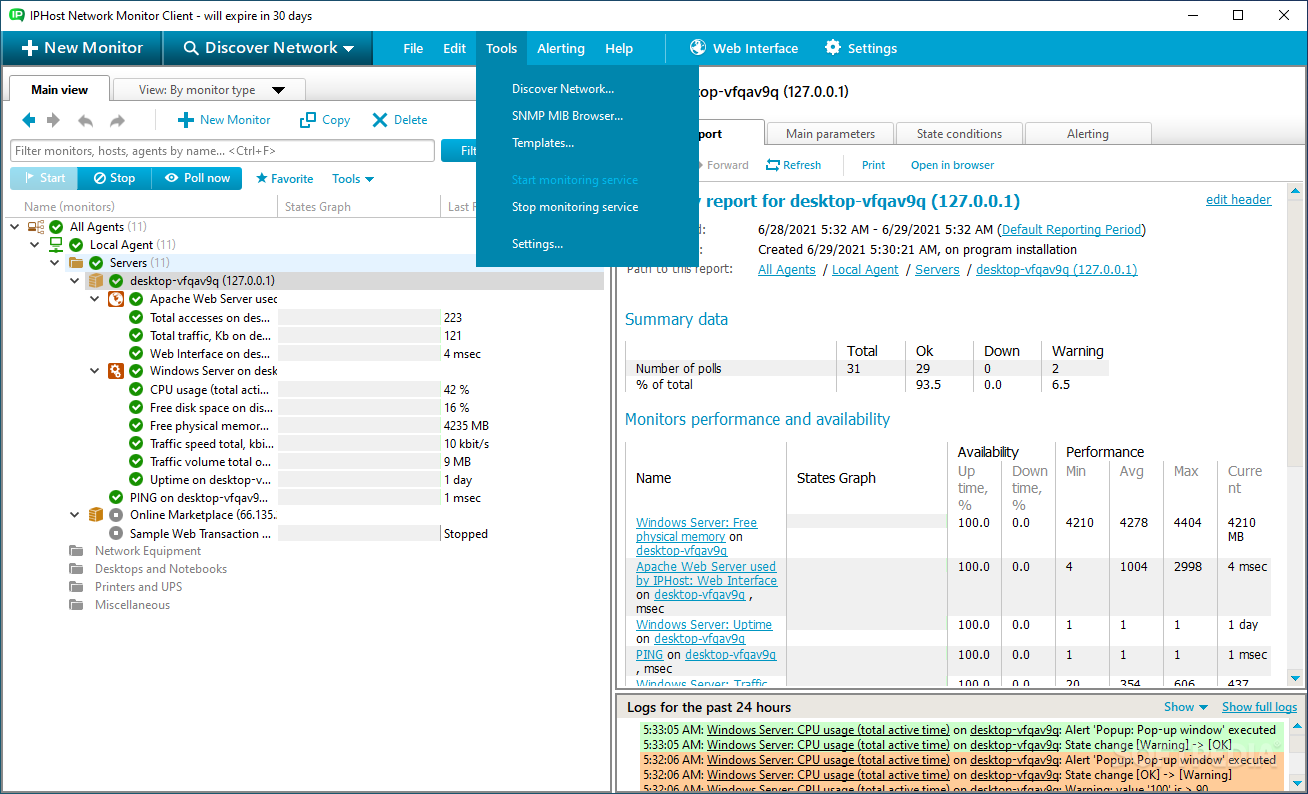
Task: Choose Settings... in Tools menu
Action: click(x=537, y=244)
